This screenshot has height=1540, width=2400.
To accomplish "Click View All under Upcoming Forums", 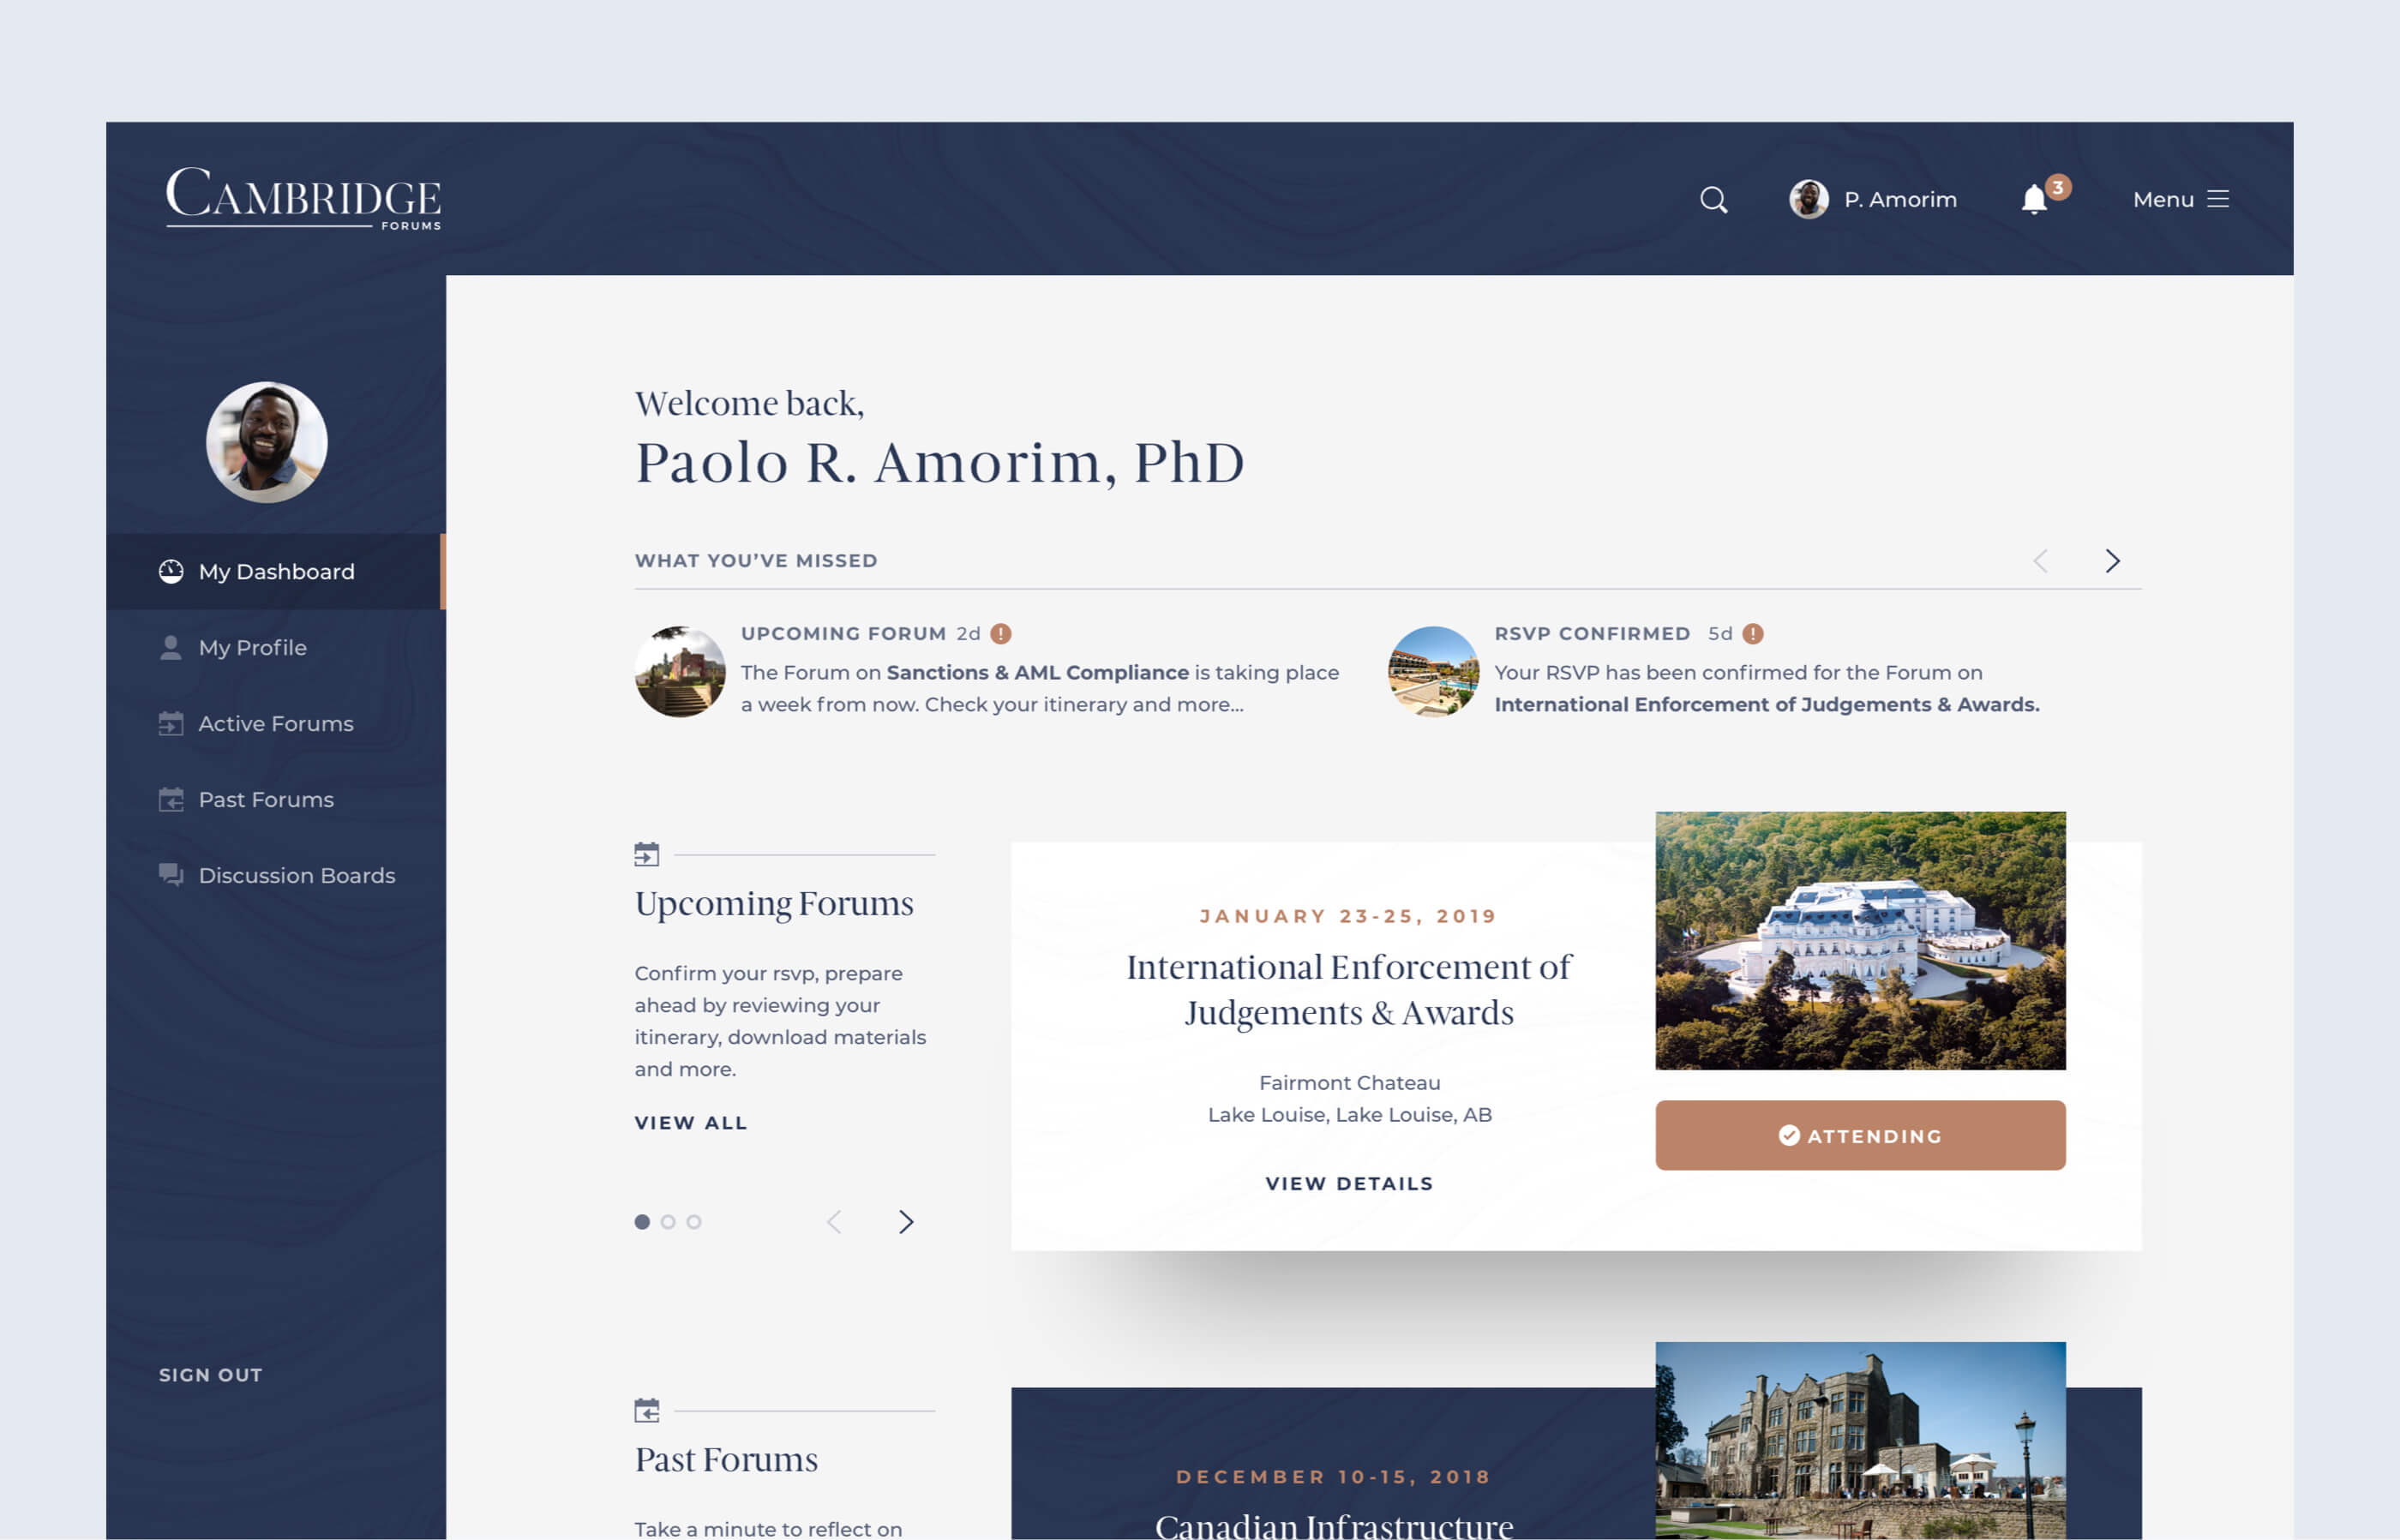I will pos(690,1122).
